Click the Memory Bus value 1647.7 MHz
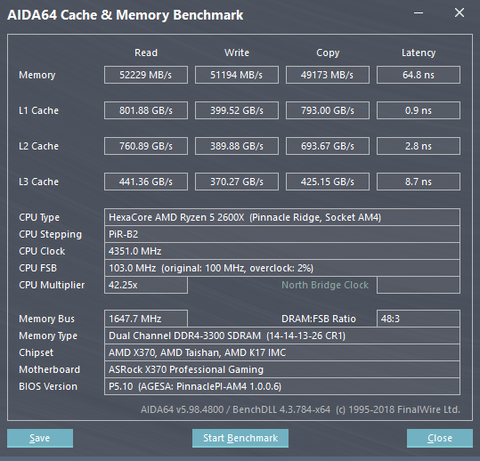The height and width of the screenshot is (461, 480). 146,319
